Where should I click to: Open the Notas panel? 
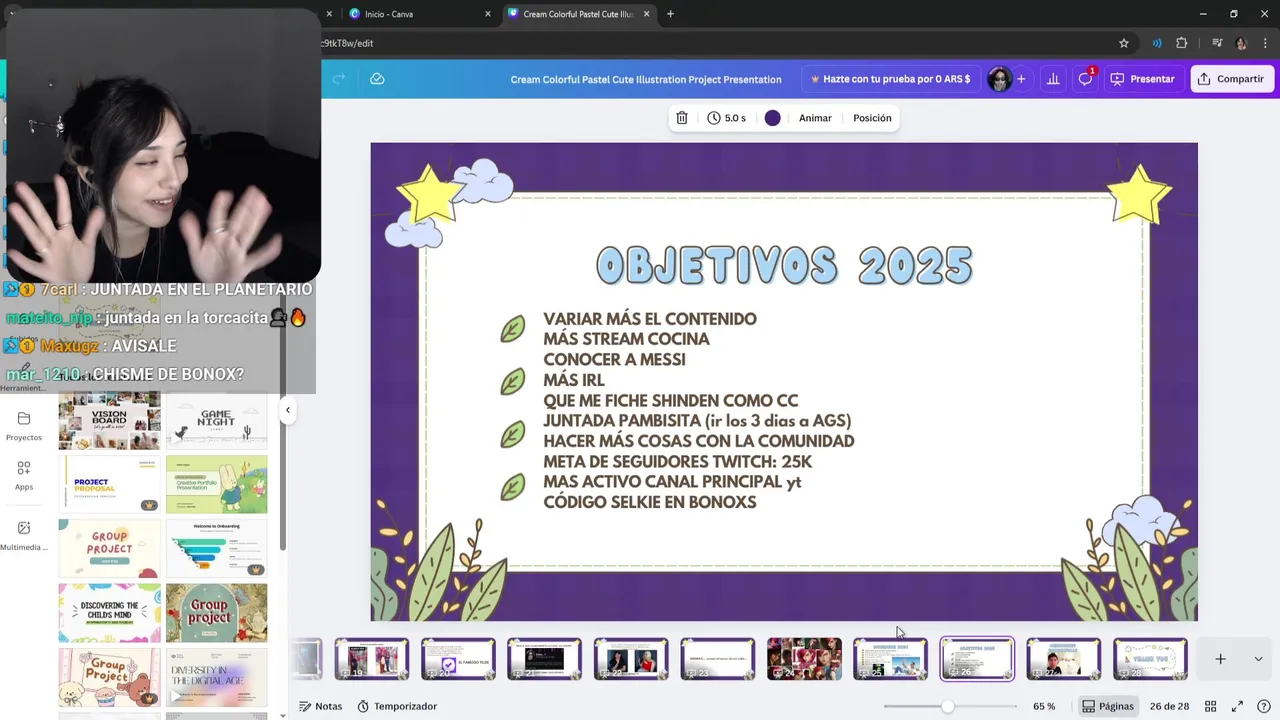[320, 706]
